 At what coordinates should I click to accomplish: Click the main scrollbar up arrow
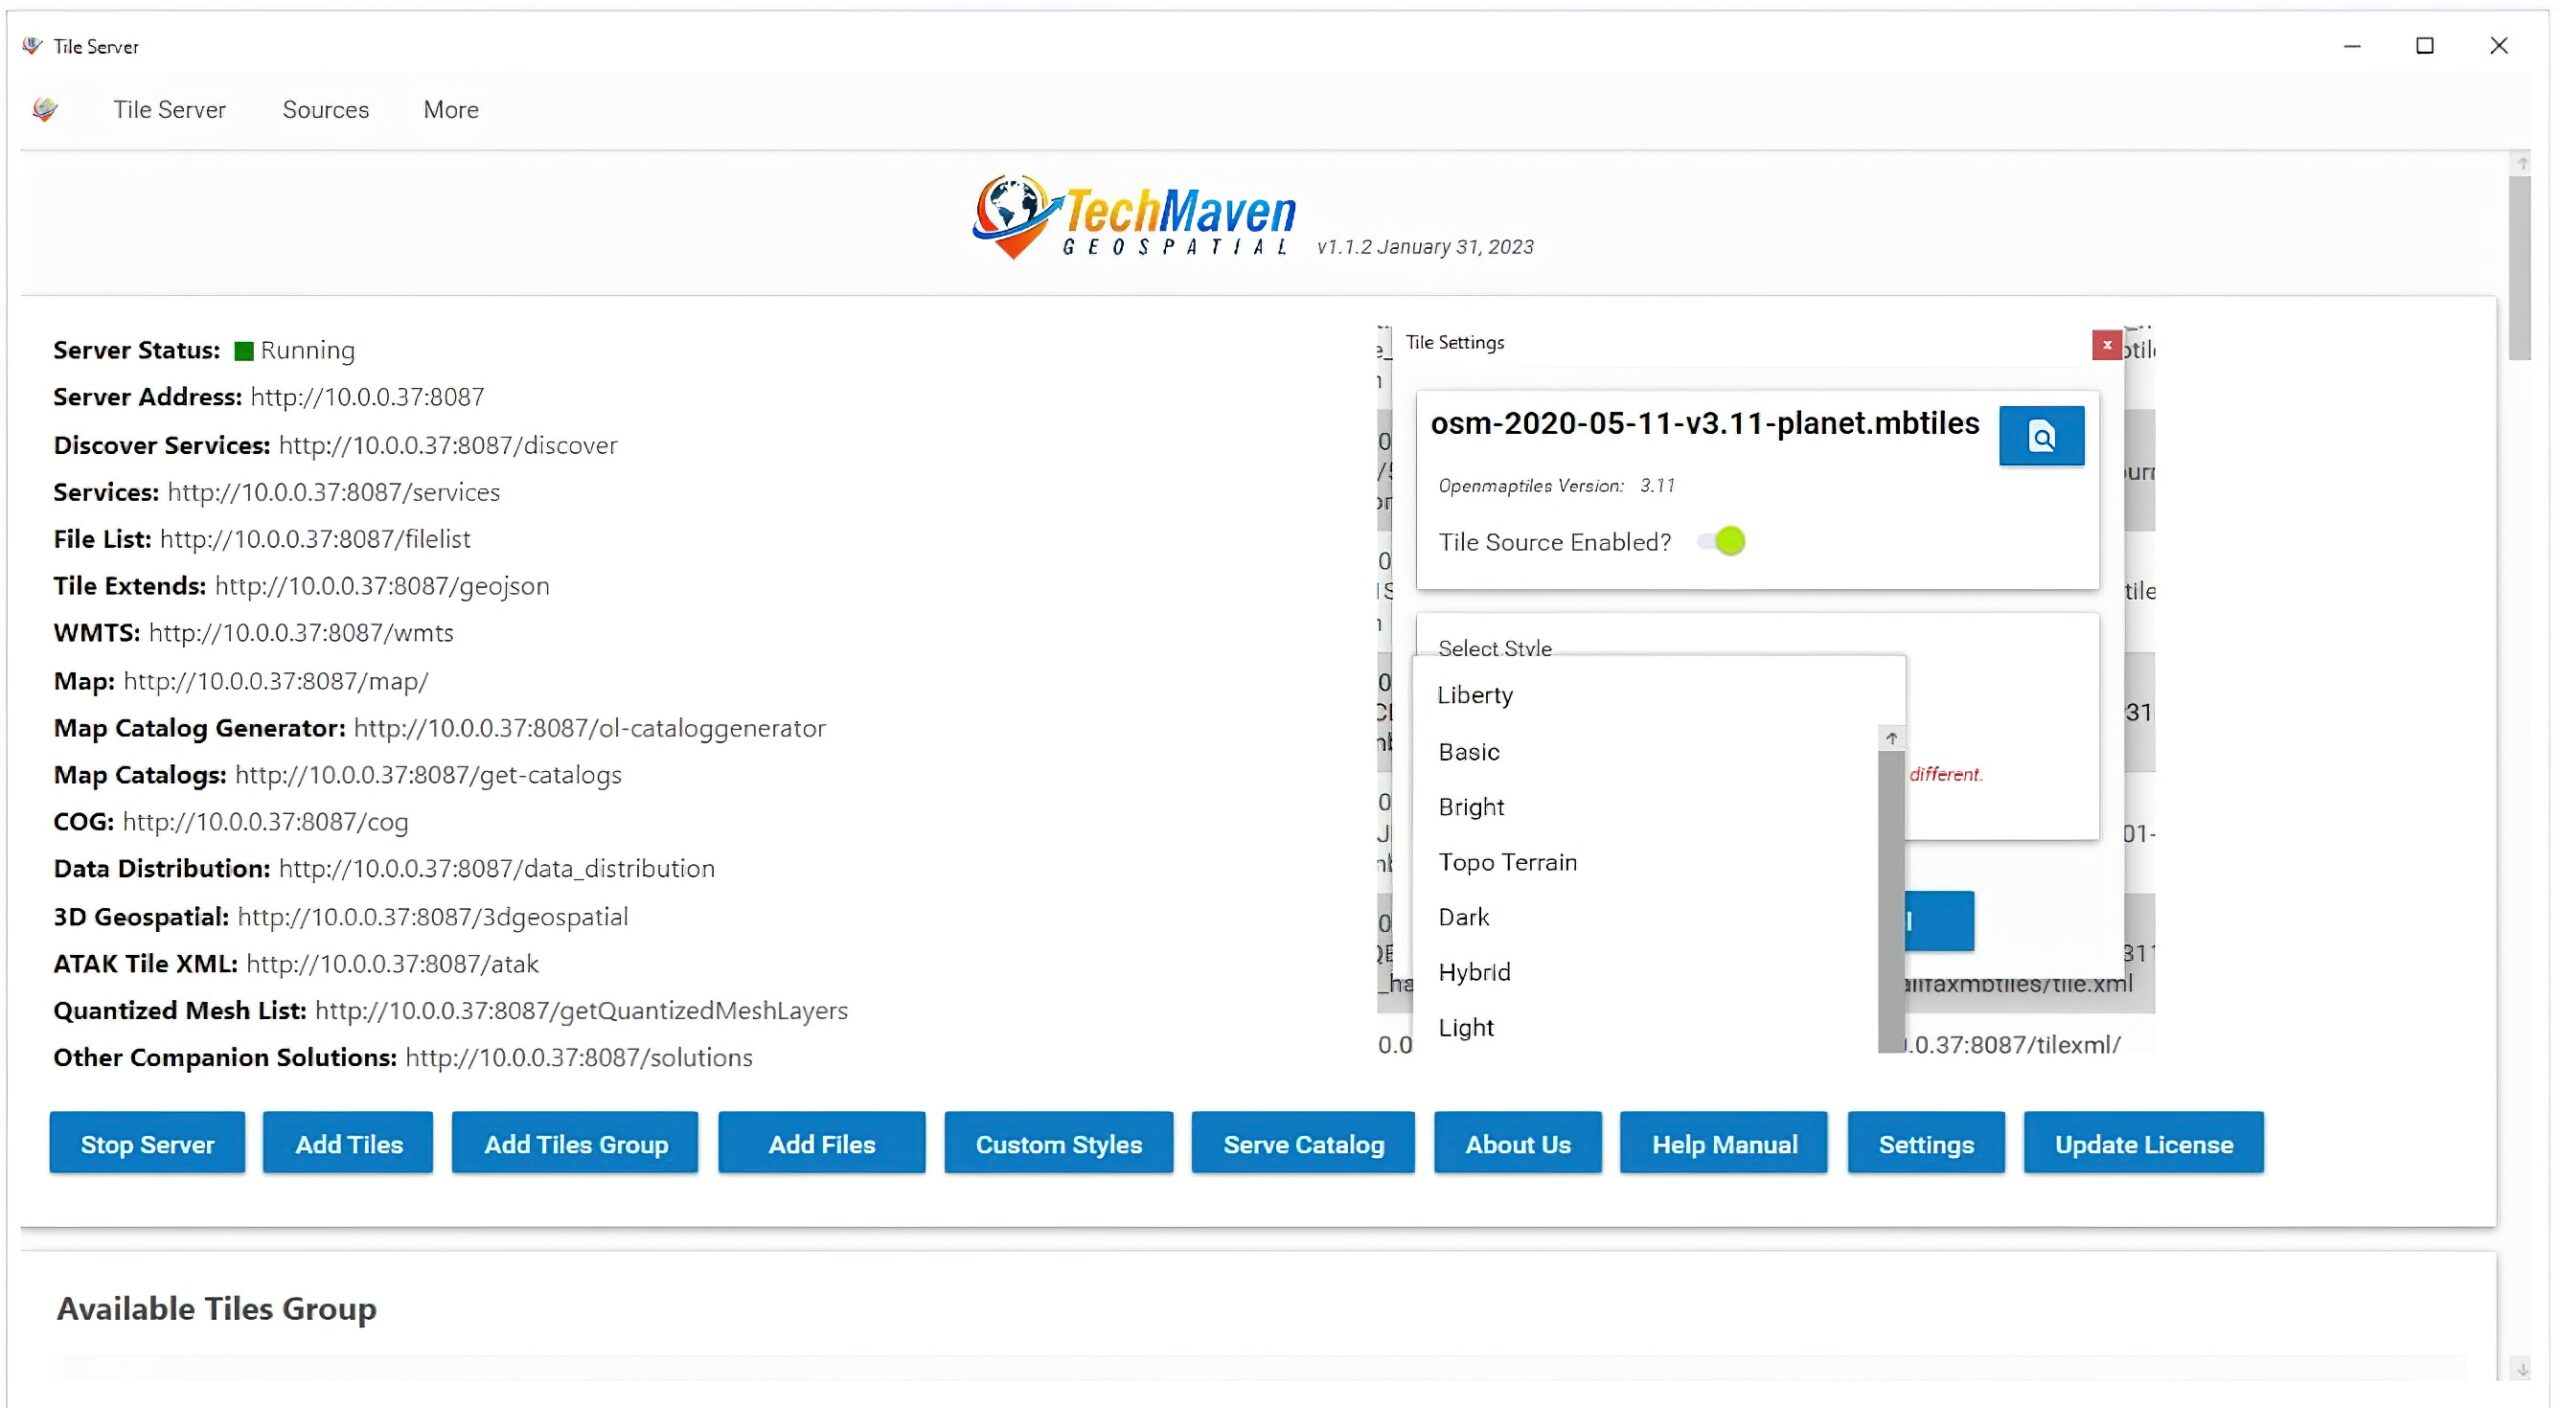tap(2521, 163)
